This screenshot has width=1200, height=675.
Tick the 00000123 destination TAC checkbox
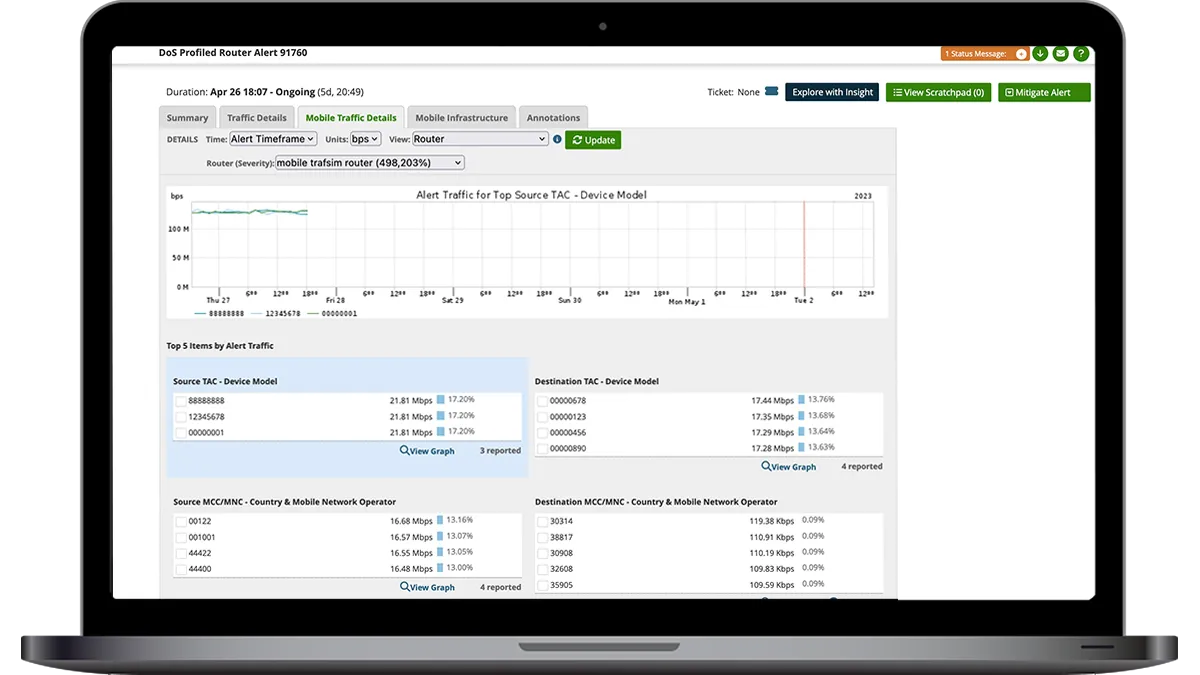(x=542, y=417)
